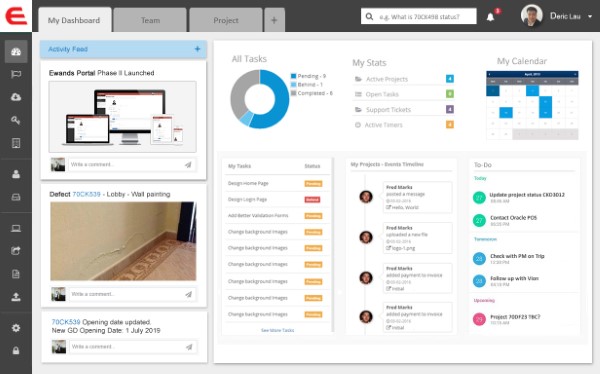
Task: Click the flag icon in the sidebar
Action: [16, 74]
